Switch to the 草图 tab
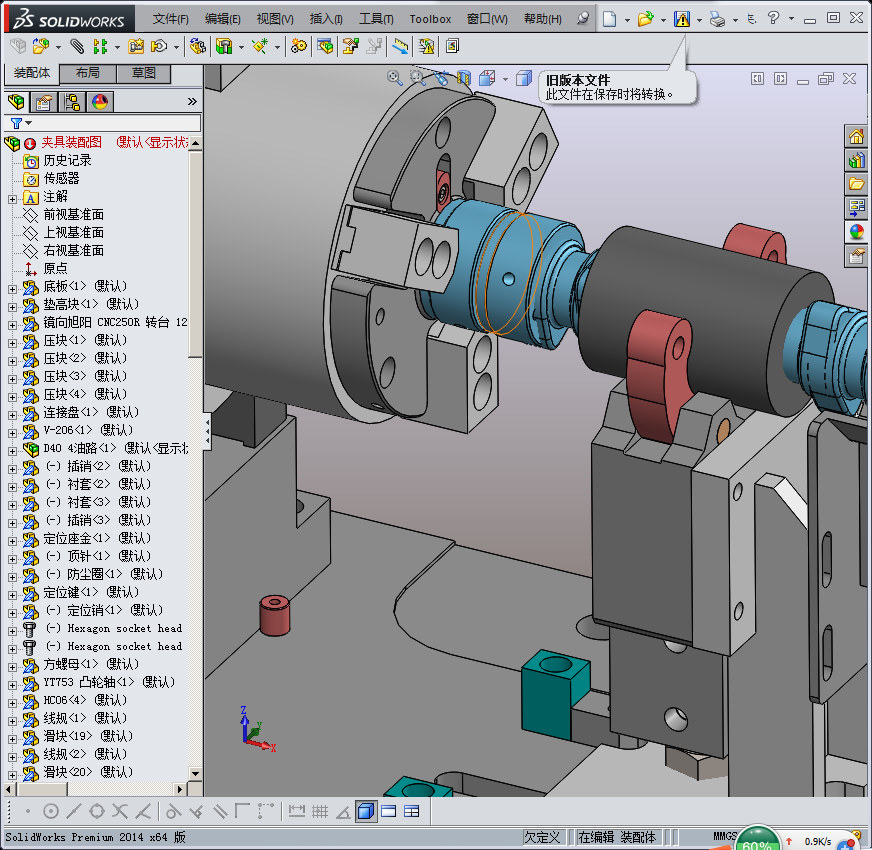 point(143,73)
